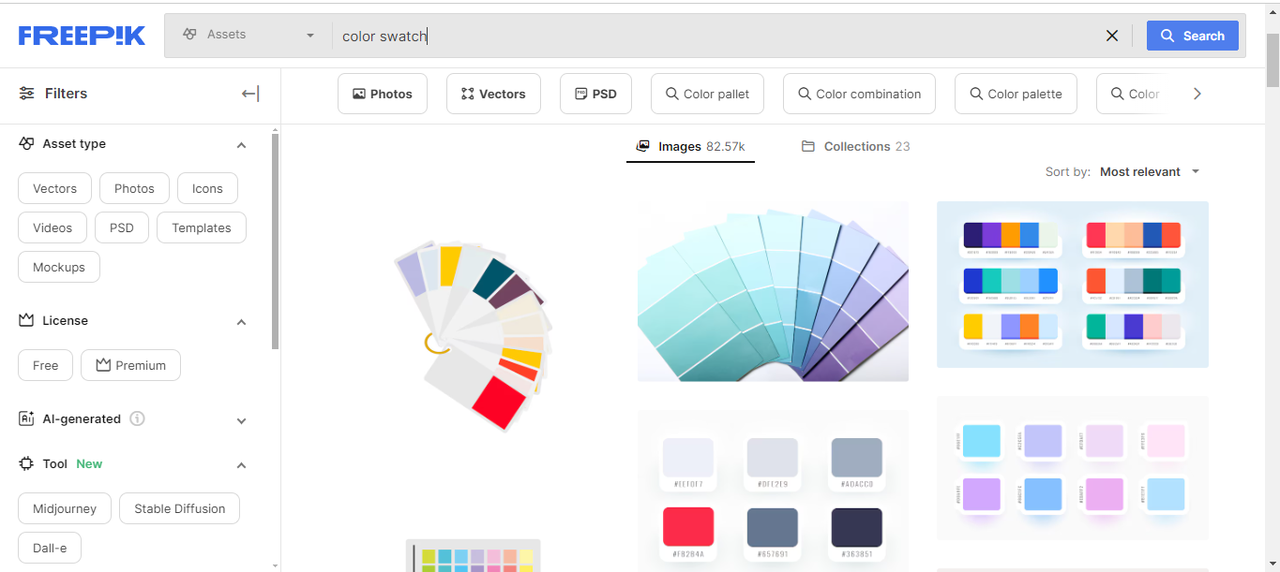The width and height of the screenshot is (1280, 572).
Task: Click the filter sidebar scrollbar
Action: pyautogui.click(x=275, y=240)
